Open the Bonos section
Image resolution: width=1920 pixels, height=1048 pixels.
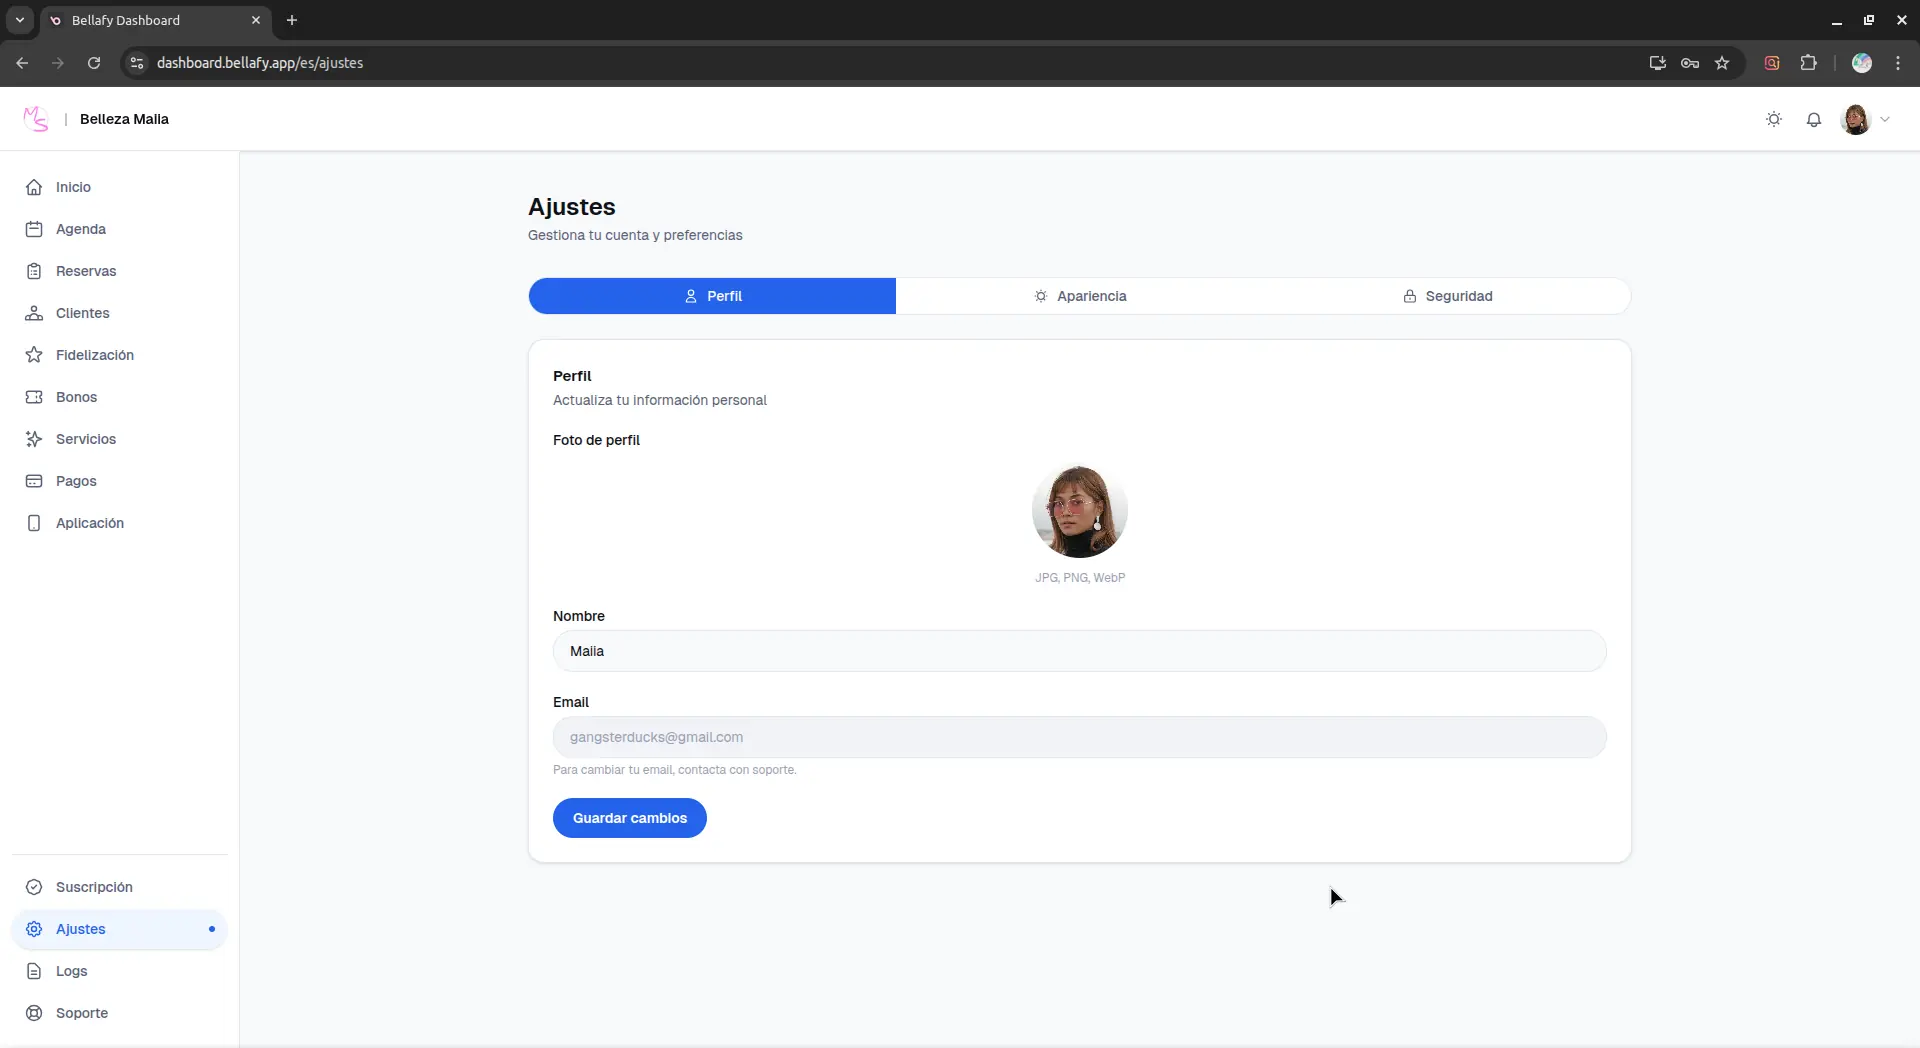coord(76,397)
